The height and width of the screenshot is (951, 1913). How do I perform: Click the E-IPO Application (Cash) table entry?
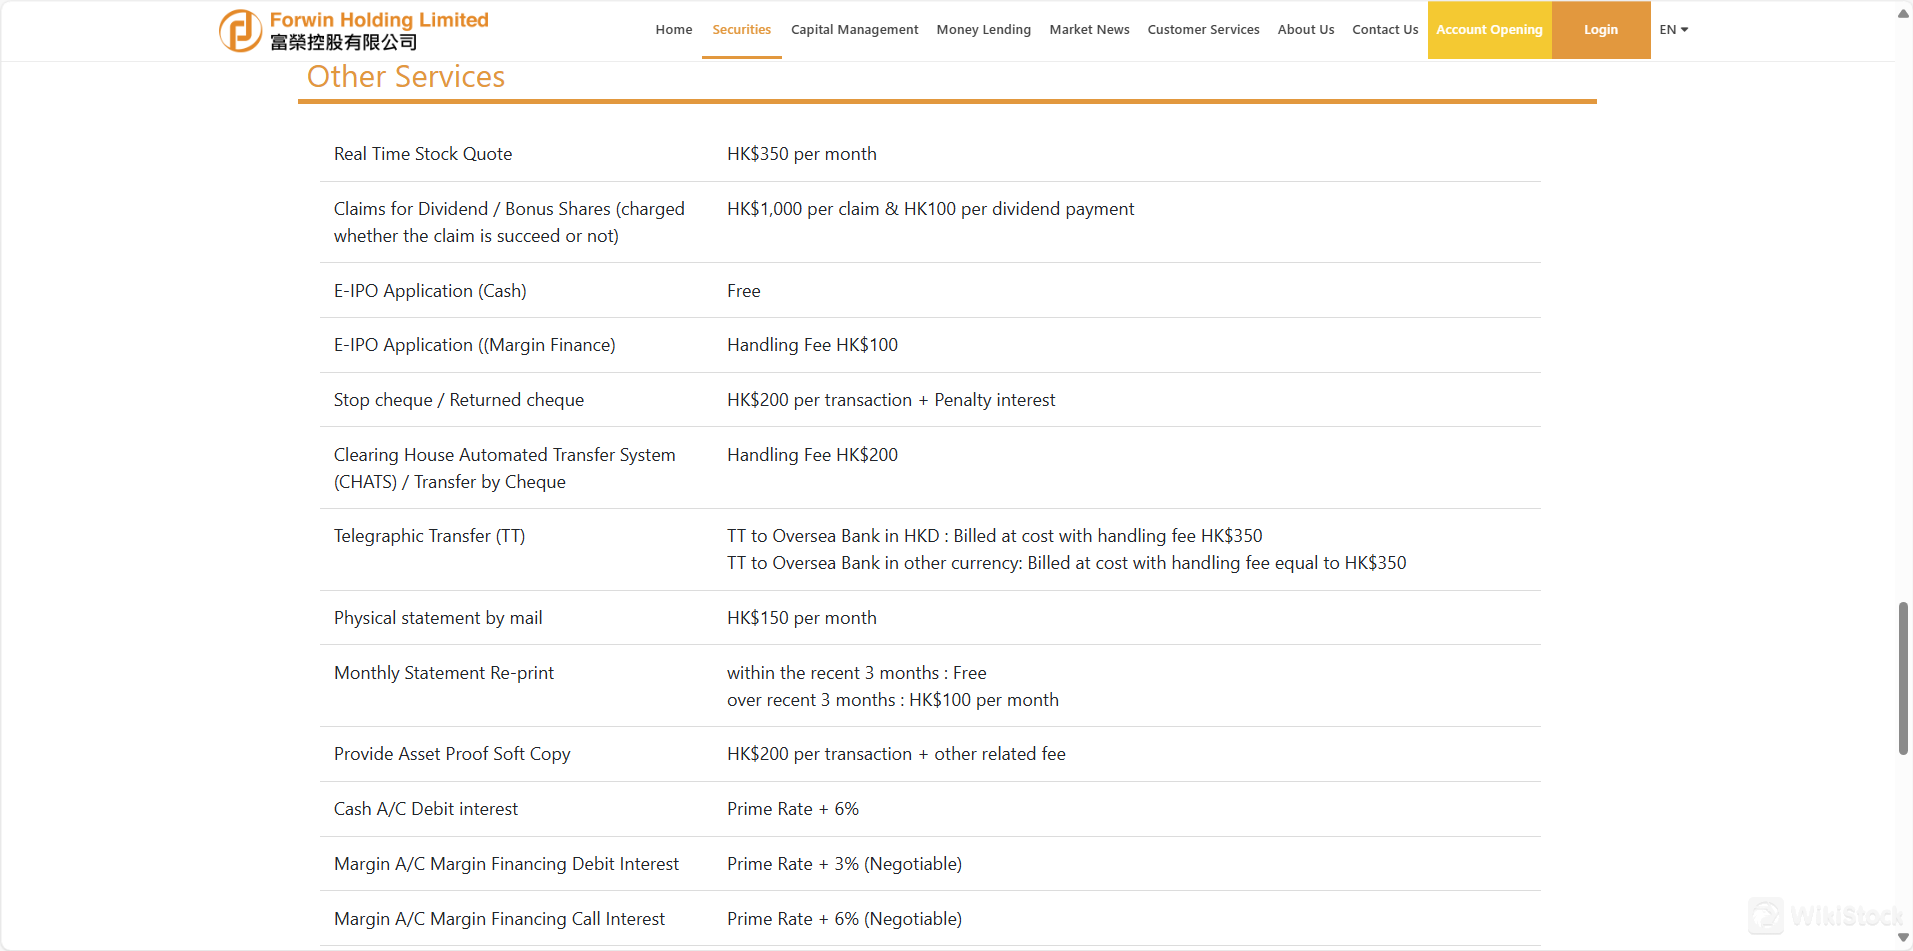coord(430,290)
